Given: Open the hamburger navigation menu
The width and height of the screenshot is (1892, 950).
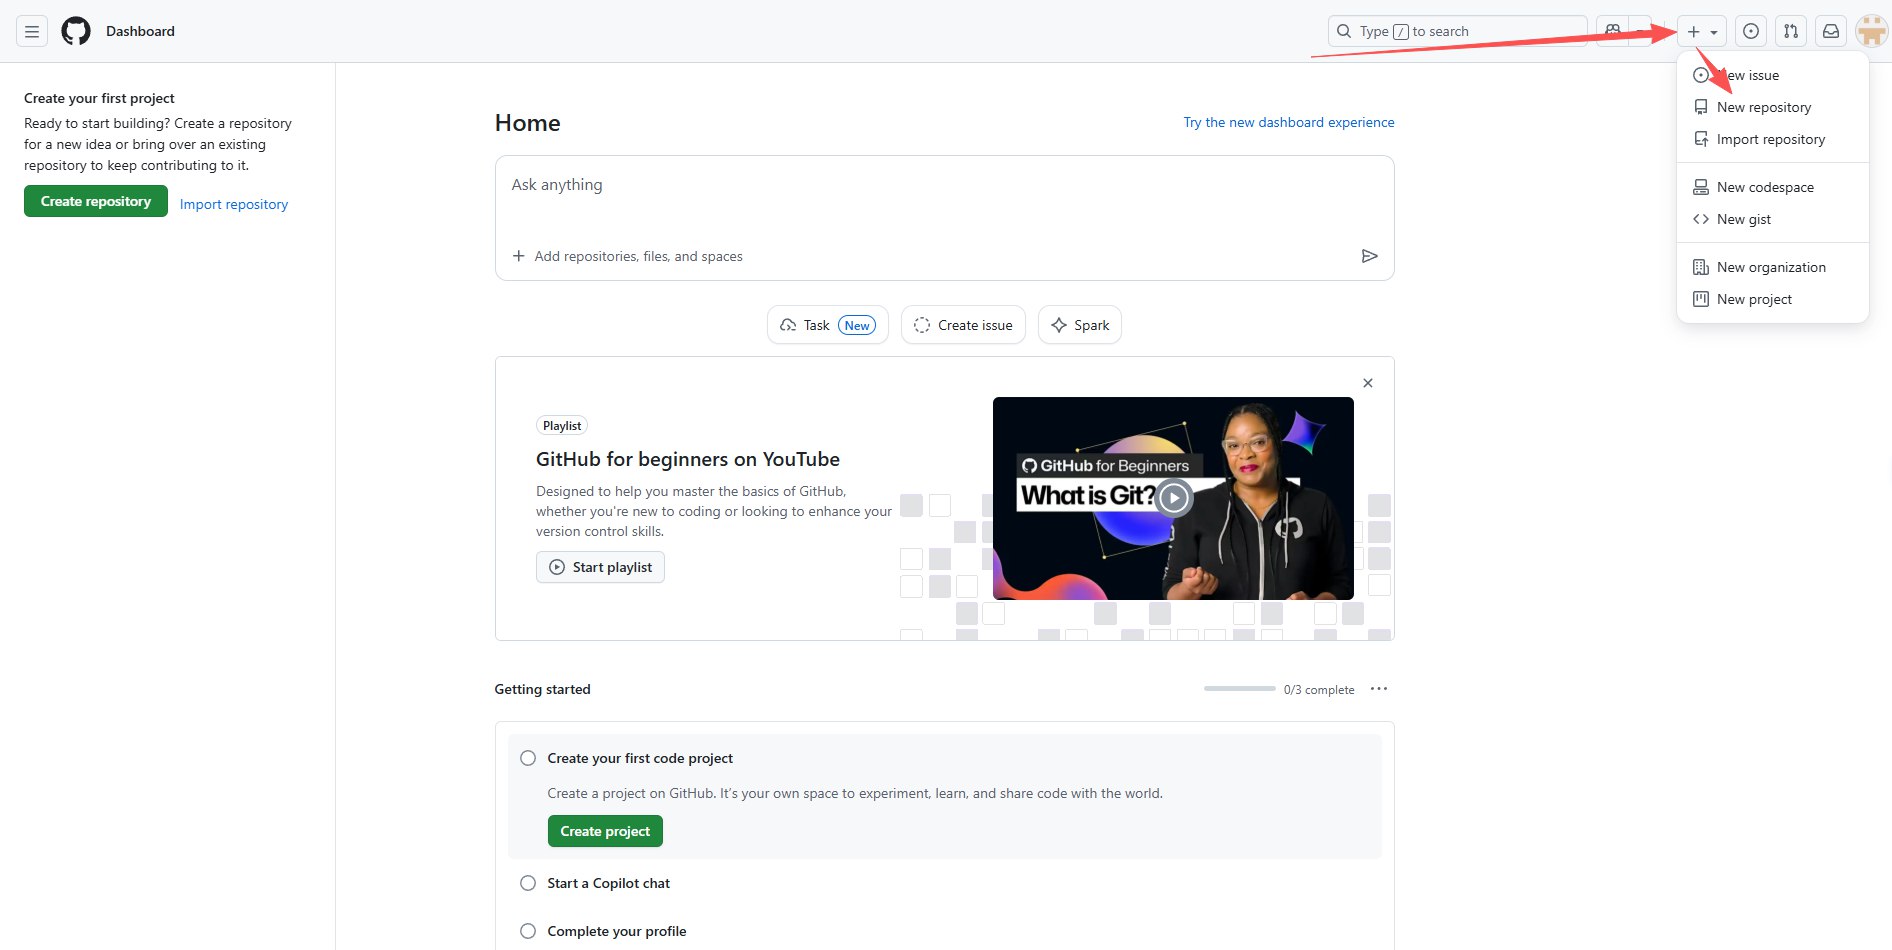Looking at the screenshot, I should [32, 32].
